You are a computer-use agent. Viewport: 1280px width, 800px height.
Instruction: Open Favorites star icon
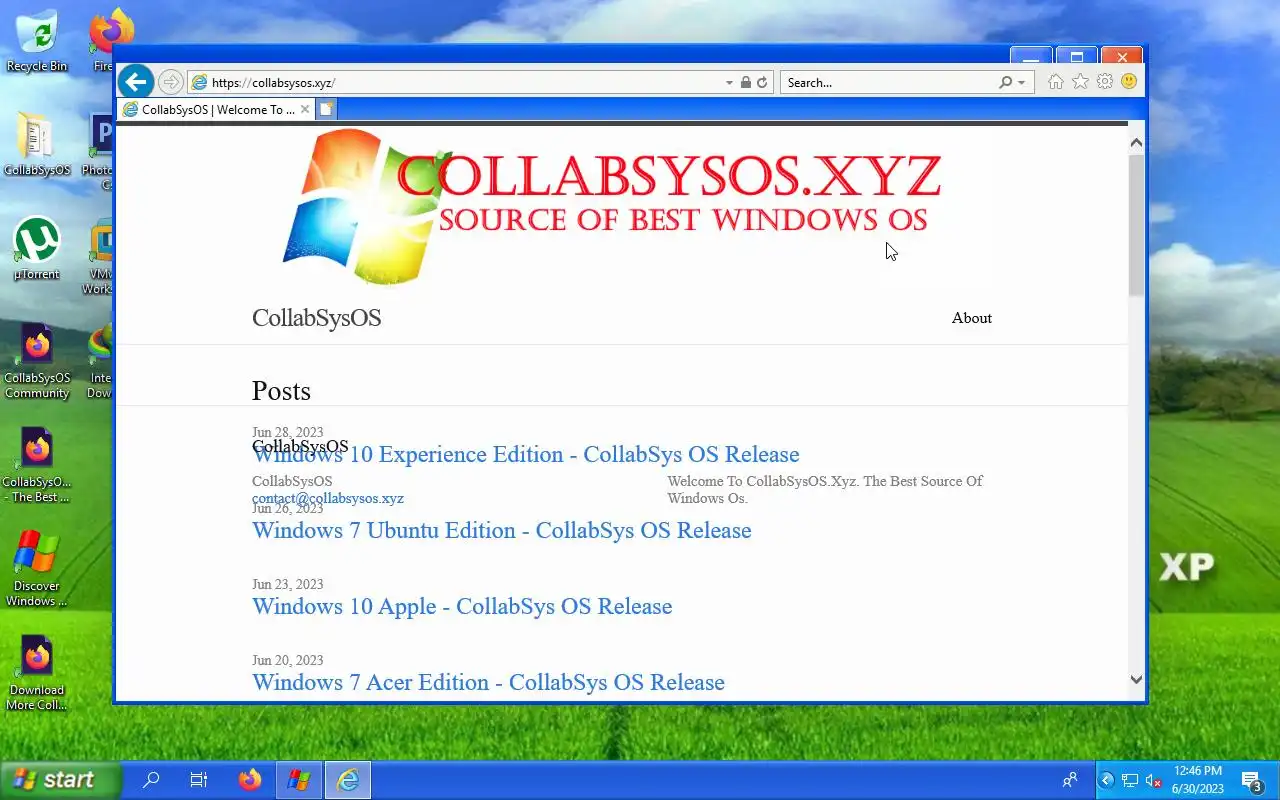1080,82
